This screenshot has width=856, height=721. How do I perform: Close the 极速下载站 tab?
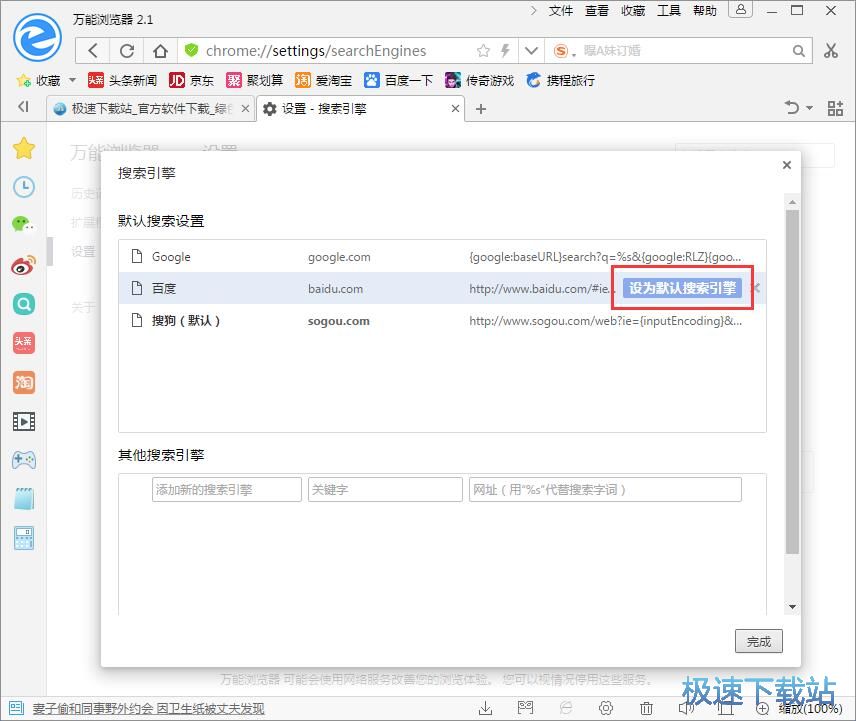click(x=246, y=109)
